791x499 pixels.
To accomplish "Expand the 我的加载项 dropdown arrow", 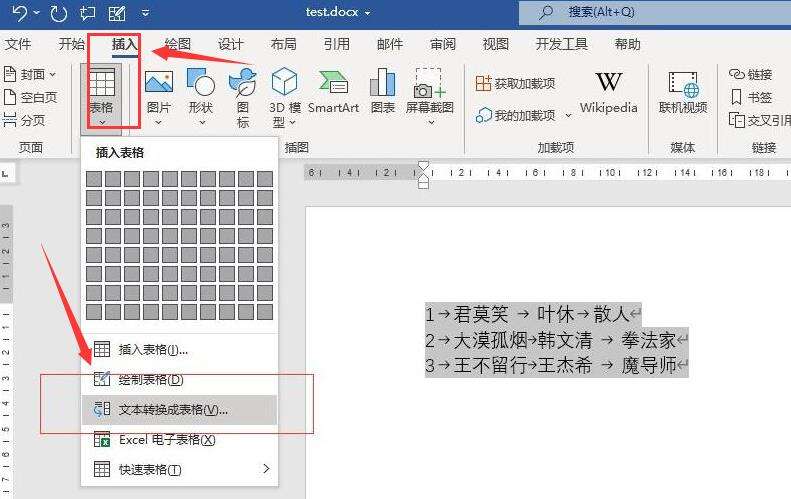I will point(569,116).
